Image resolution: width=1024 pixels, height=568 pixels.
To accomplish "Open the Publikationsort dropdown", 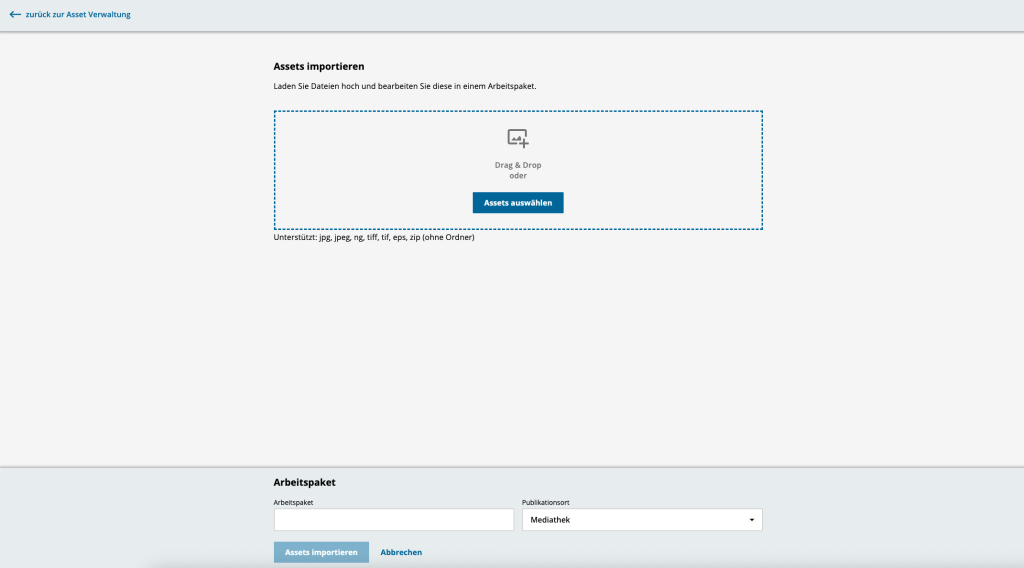I will 641,520.
